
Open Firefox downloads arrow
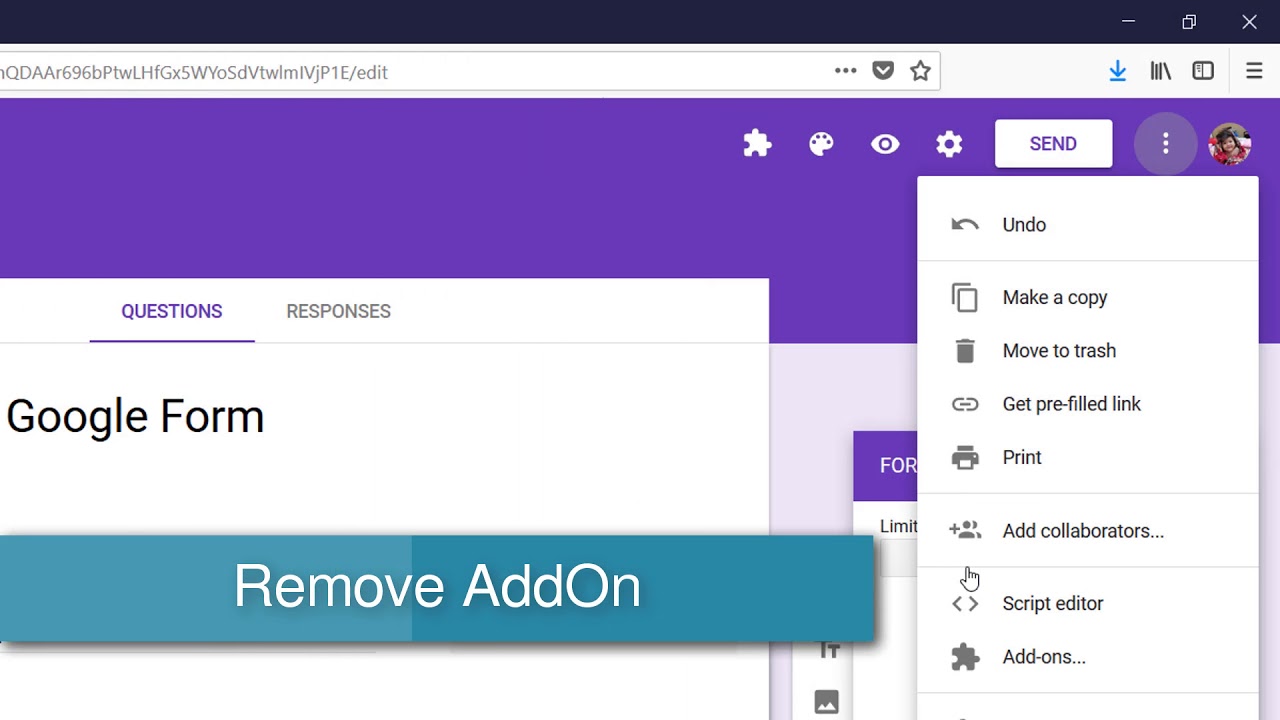[1118, 71]
